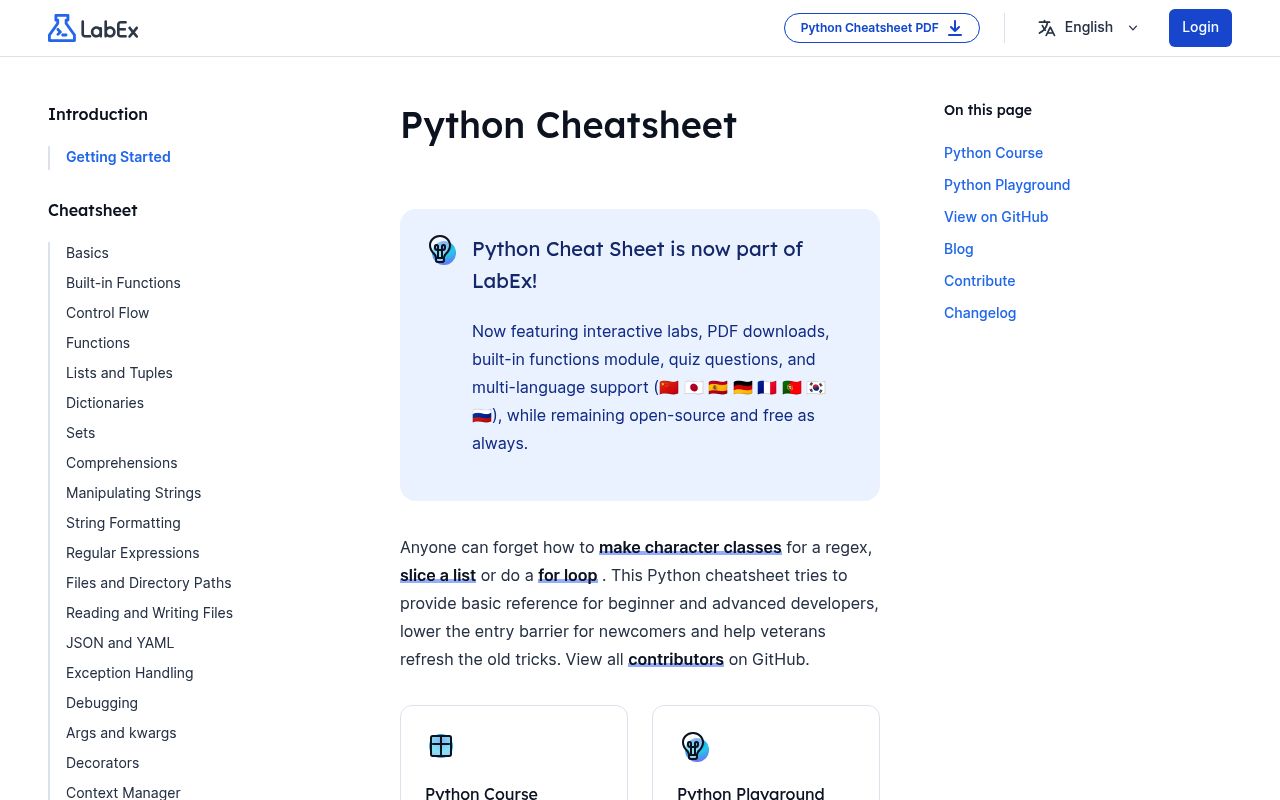Click View on GitHub under On this page
Image resolution: width=1280 pixels, height=800 pixels.
996,217
